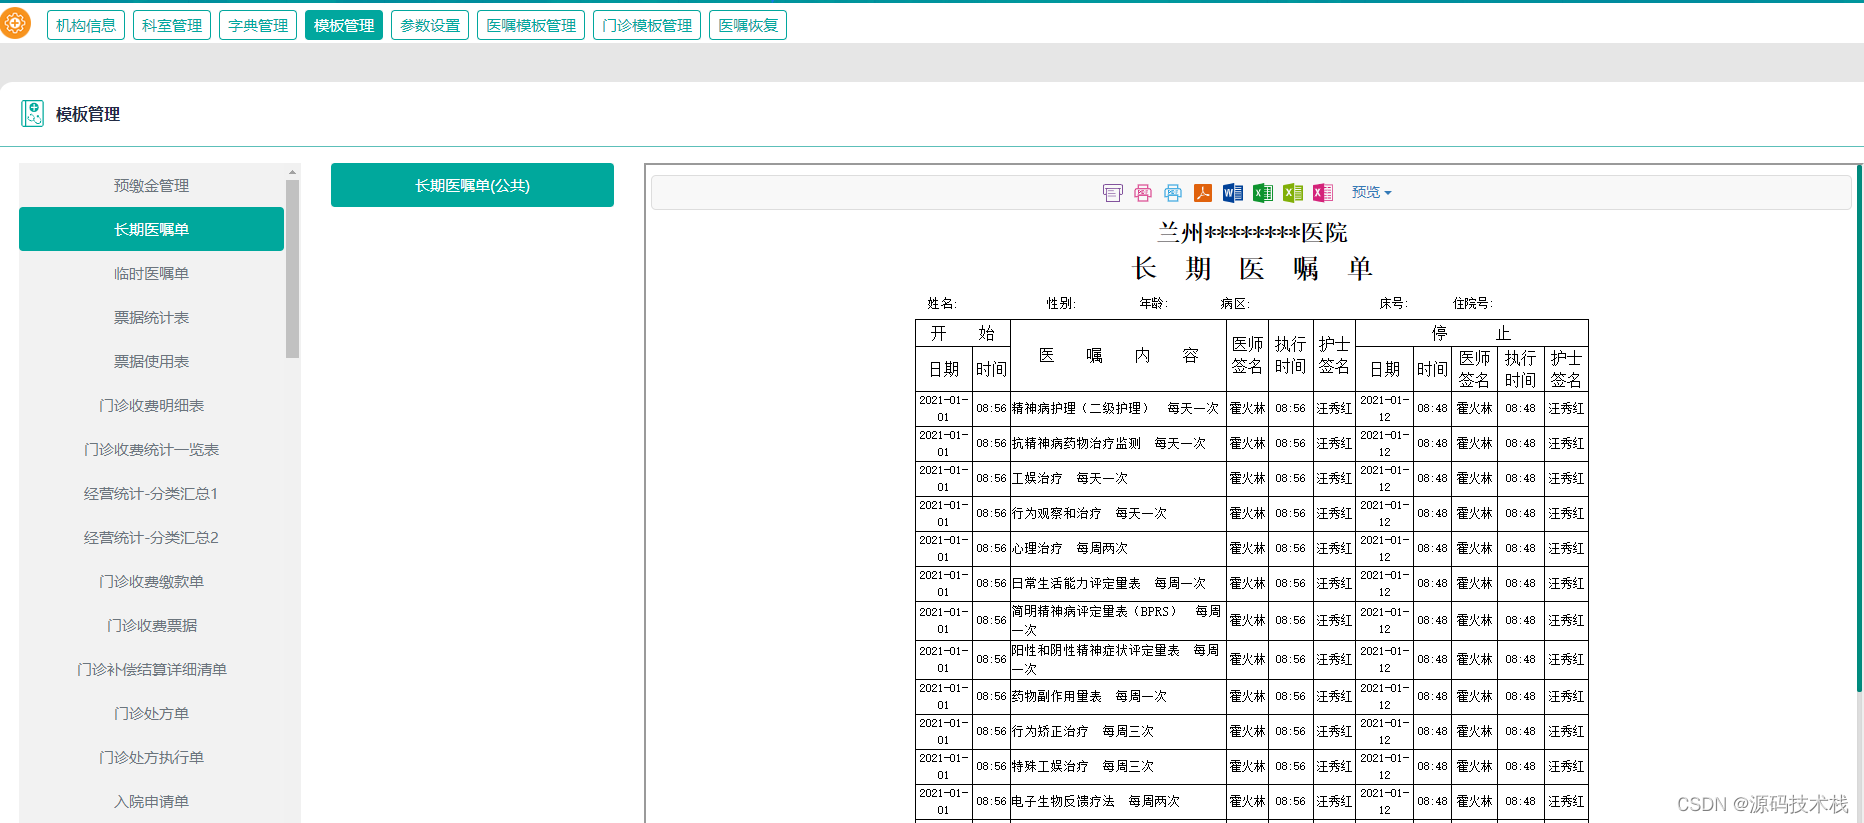Screen dimensions: 1864x823
Task: Open the 医嘱恢复 tab
Action: 748,25
